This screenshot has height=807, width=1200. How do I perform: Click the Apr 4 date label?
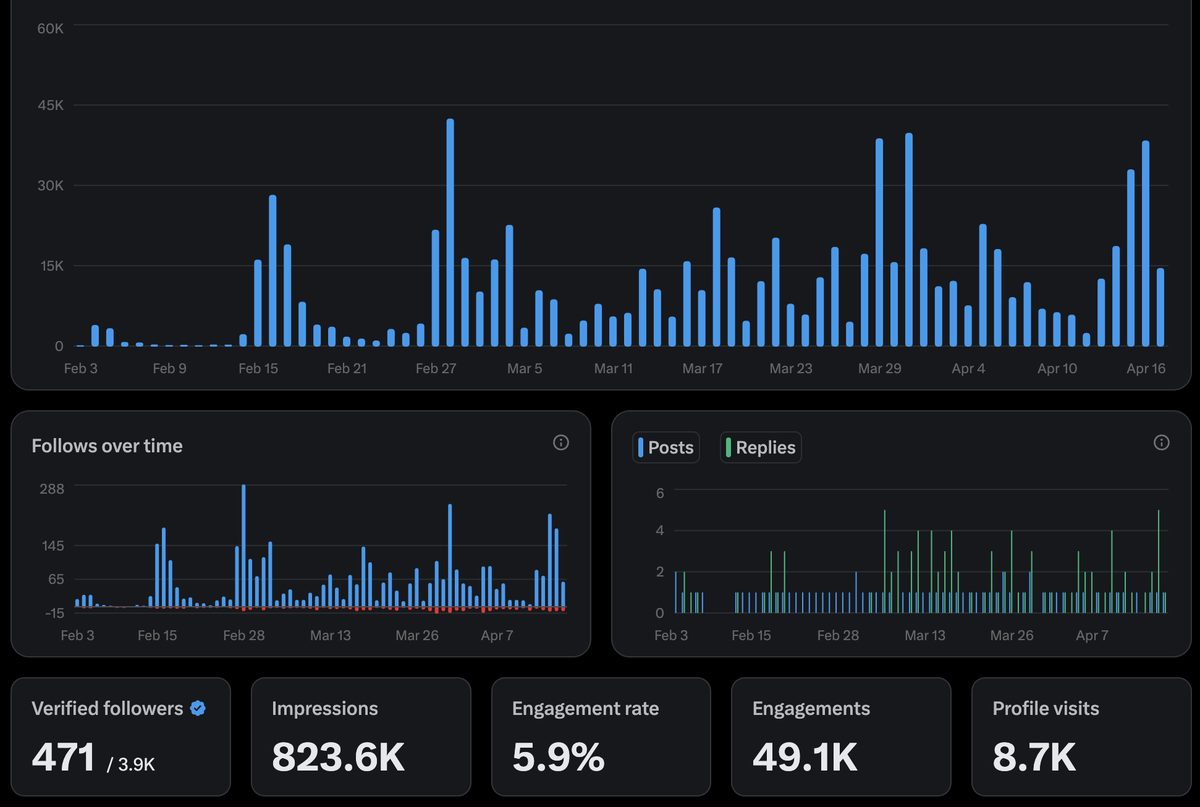click(968, 368)
